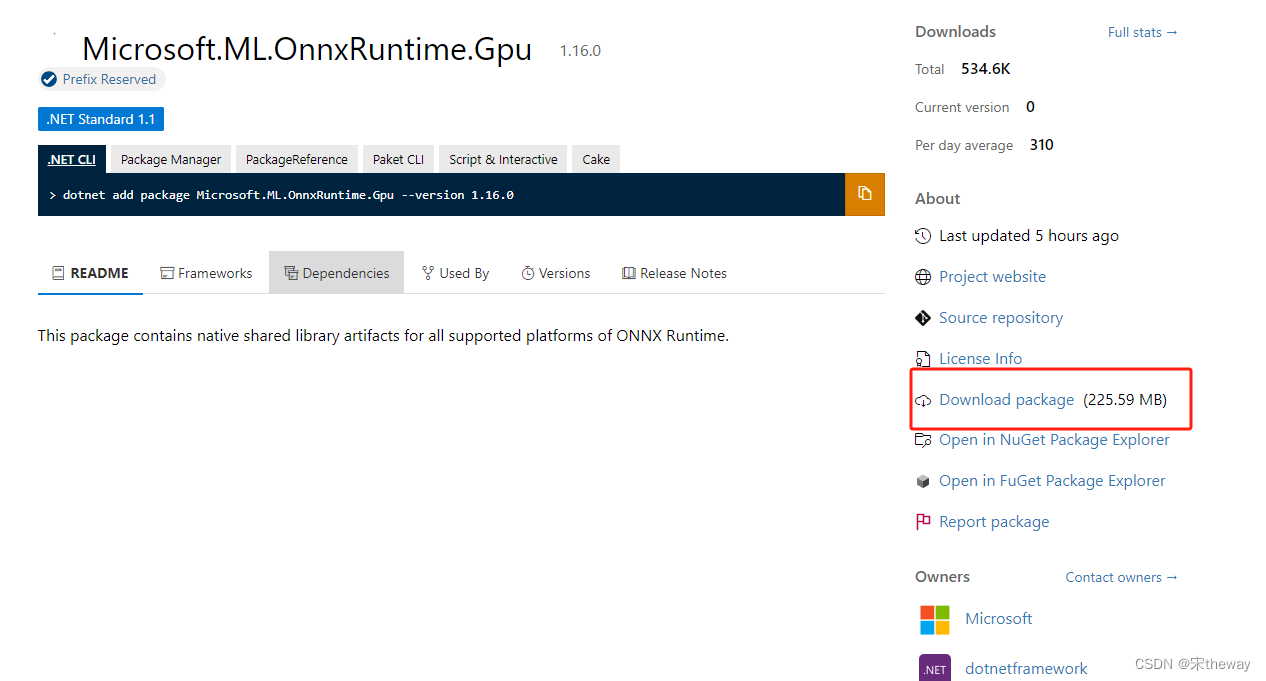Open the dotnetframework owner profile link
Viewport: 1266px width, 681px height.
(x=1026, y=669)
